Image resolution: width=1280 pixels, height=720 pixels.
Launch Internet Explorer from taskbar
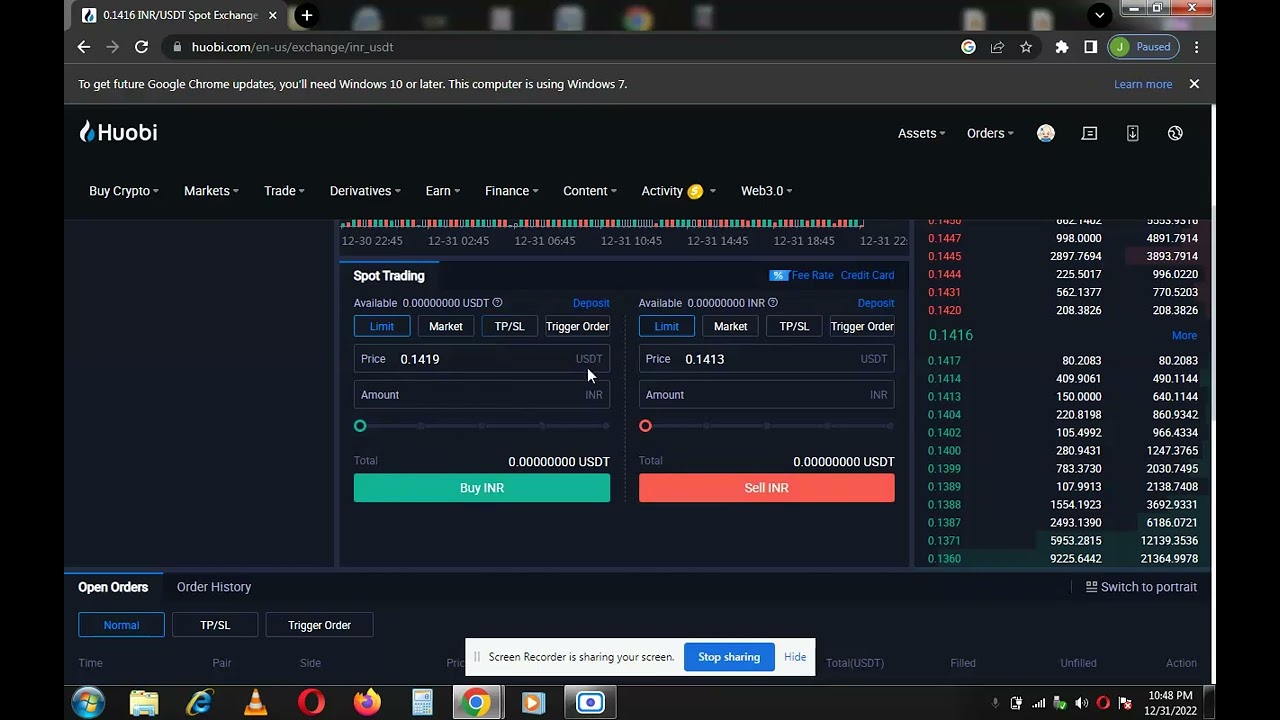tap(200, 703)
